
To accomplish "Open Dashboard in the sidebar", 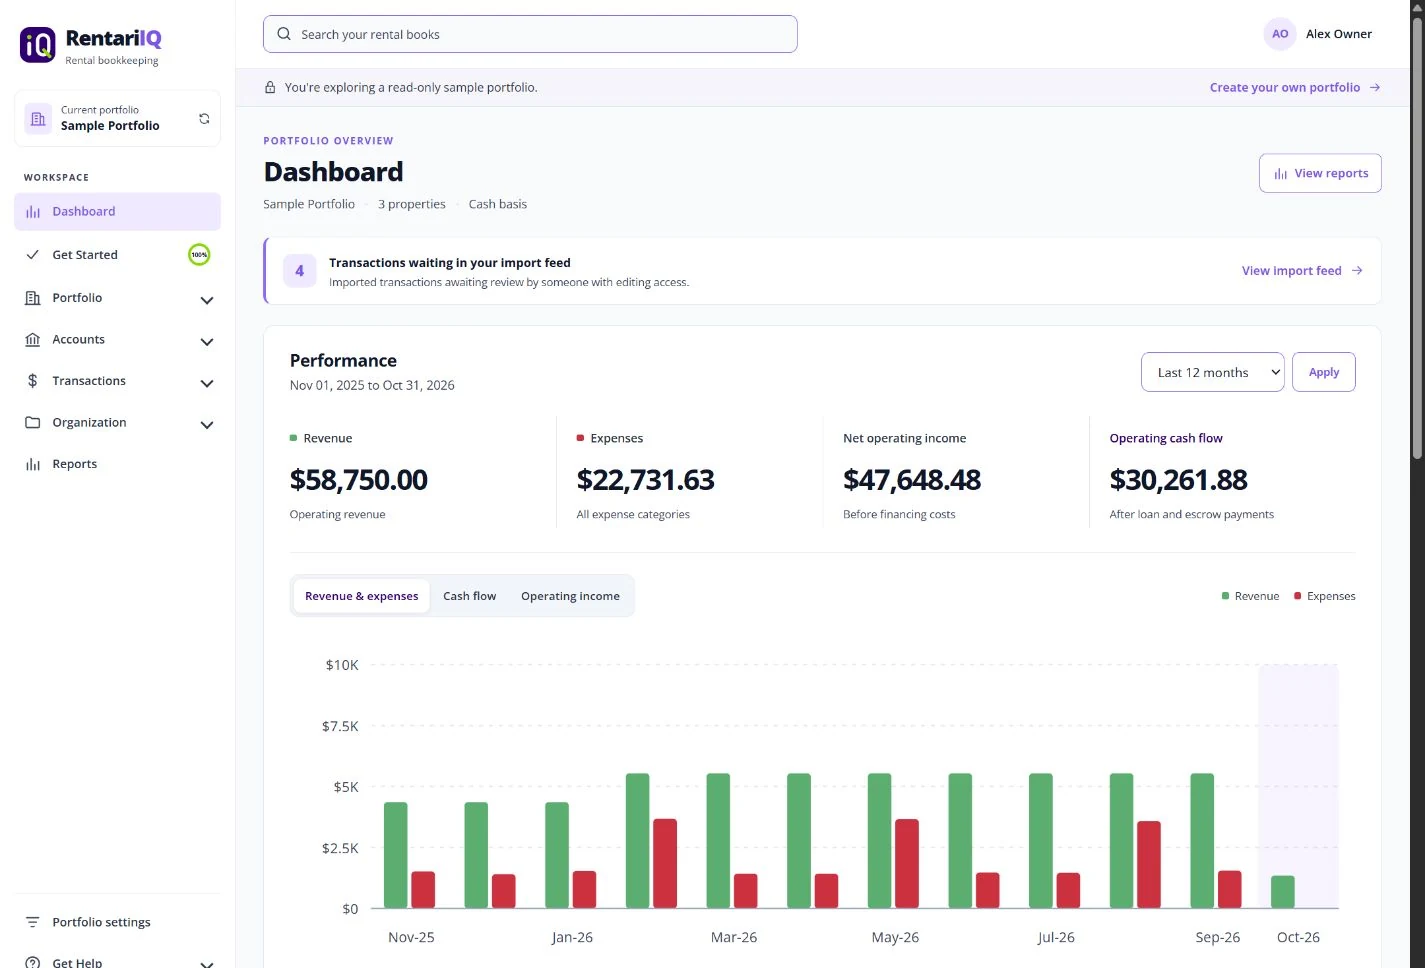I will pyautogui.click(x=117, y=212).
